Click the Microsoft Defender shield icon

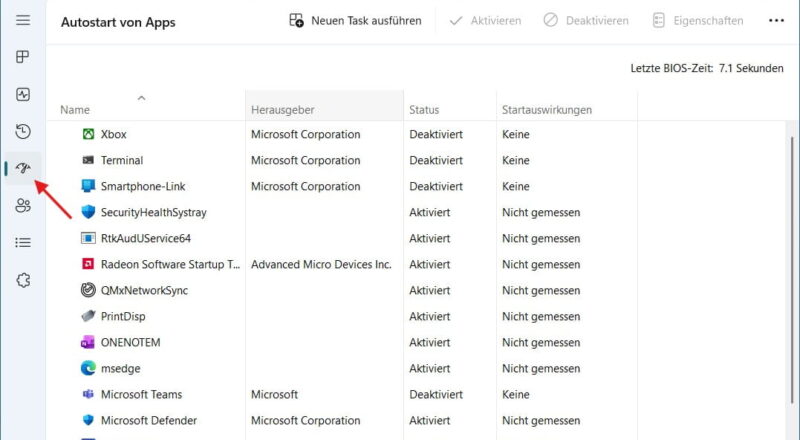88,420
